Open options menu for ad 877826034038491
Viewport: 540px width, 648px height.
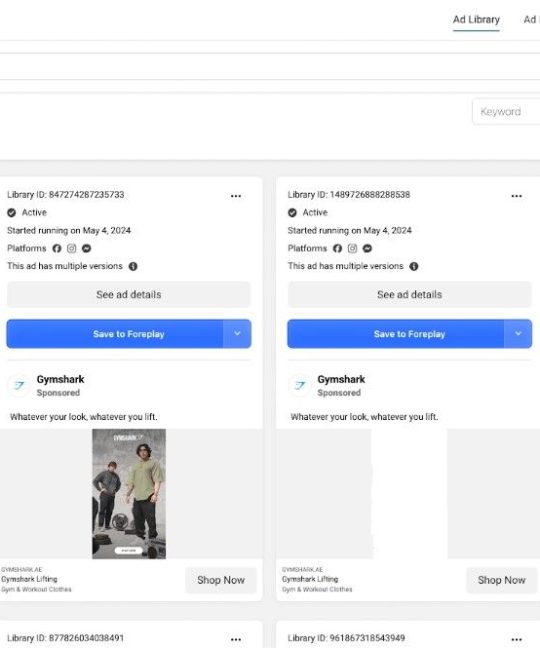click(x=236, y=639)
